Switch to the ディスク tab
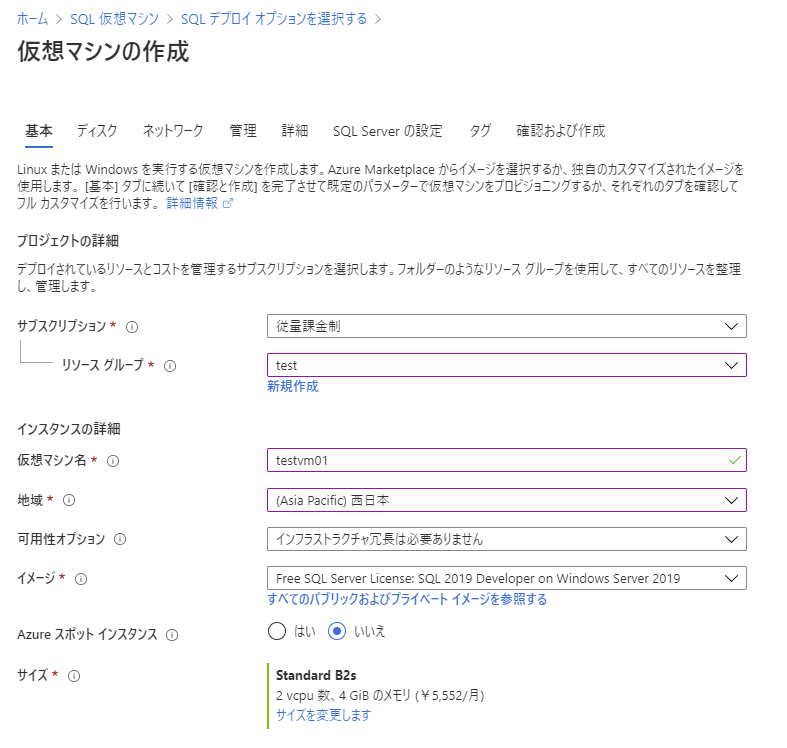Viewport: 787px width, 748px height. pyautogui.click(x=97, y=131)
